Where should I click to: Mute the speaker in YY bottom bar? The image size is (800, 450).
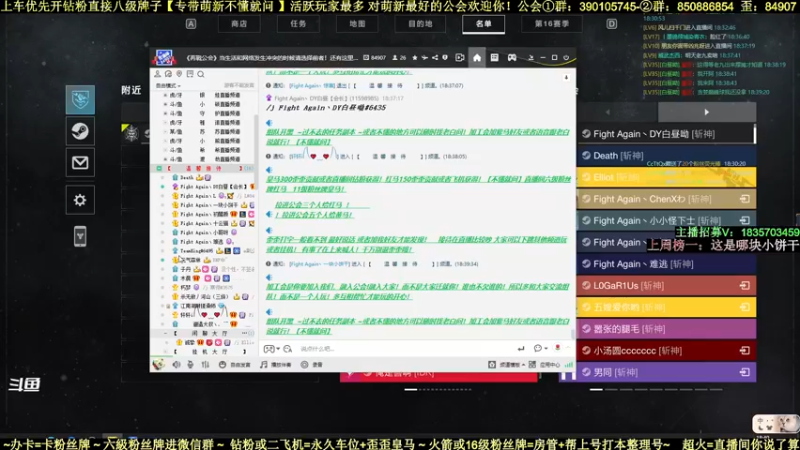tap(177, 365)
